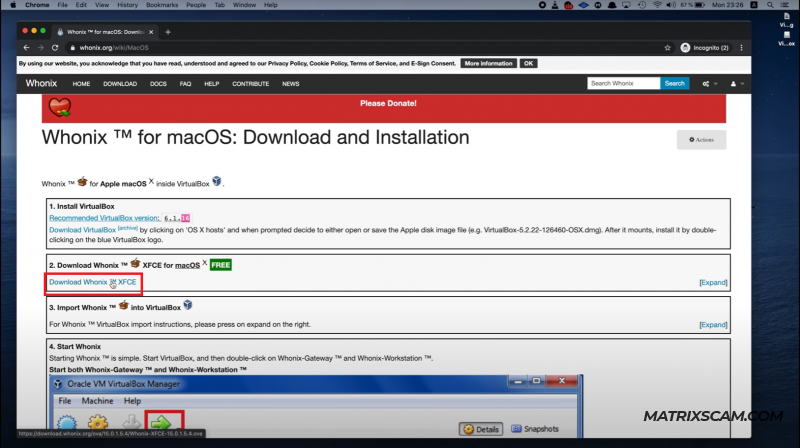
Task: Click the Time Machine icon in menu bar
Action: point(642,5)
